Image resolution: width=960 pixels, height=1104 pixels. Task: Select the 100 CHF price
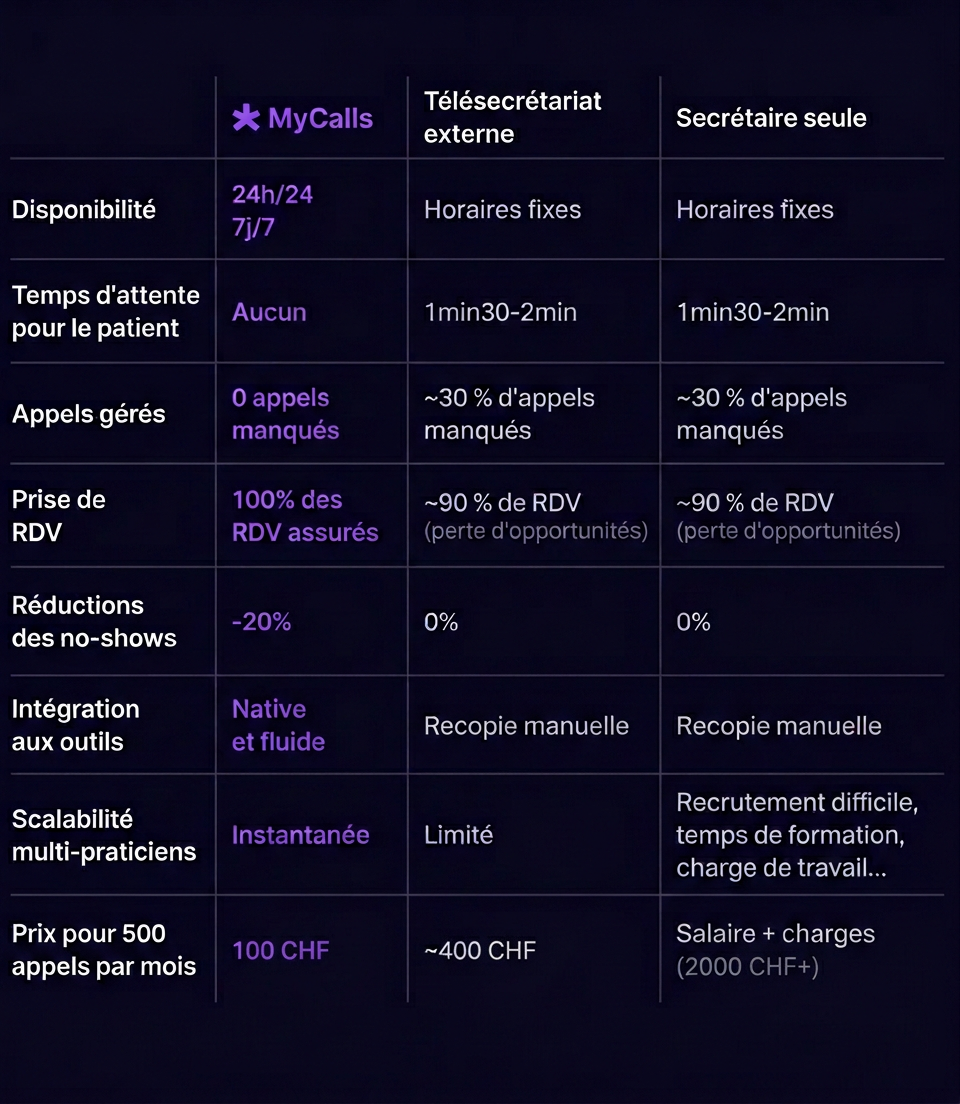(x=280, y=950)
